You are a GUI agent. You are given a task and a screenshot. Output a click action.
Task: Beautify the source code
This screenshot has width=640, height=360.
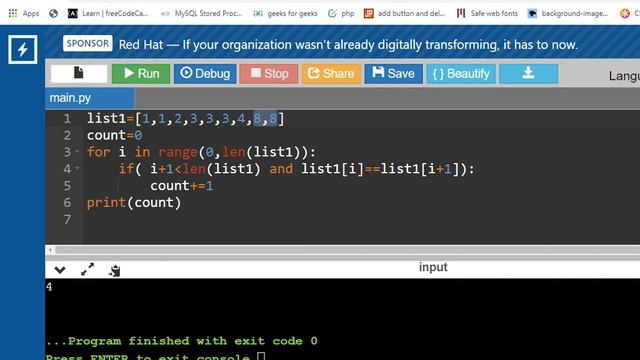click(x=461, y=73)
